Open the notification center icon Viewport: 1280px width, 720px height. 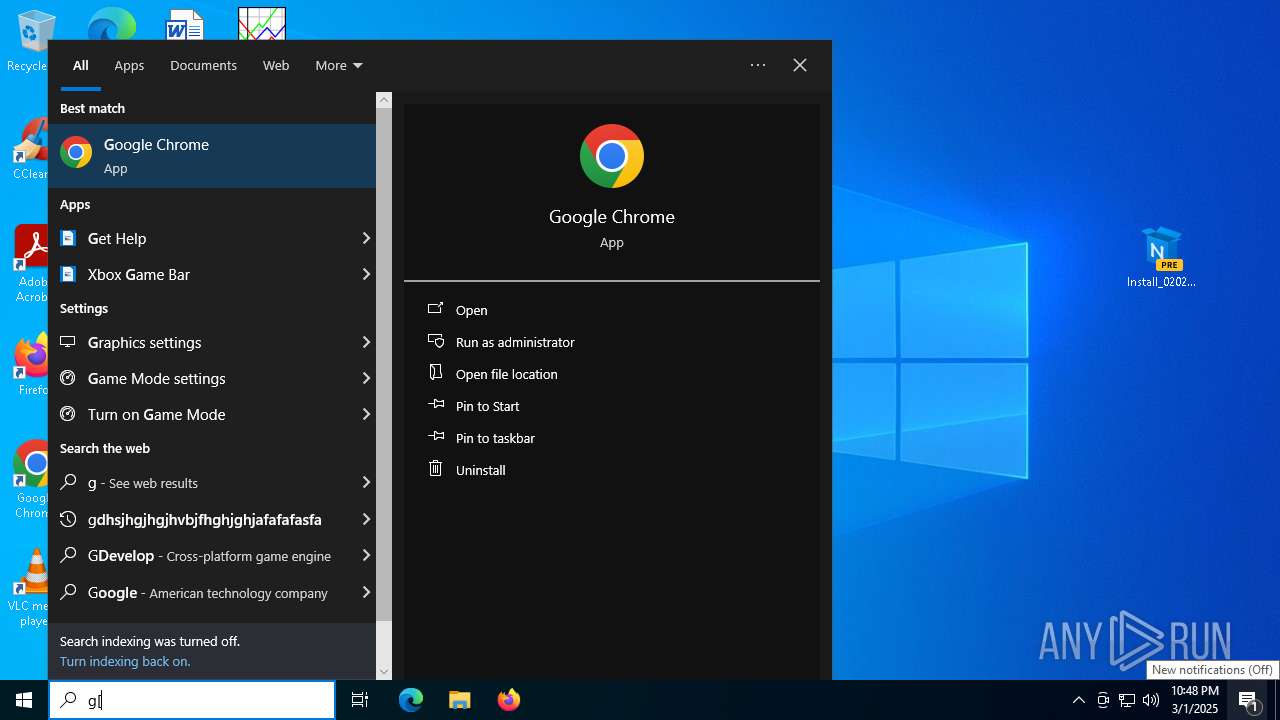coord(1248,700)
